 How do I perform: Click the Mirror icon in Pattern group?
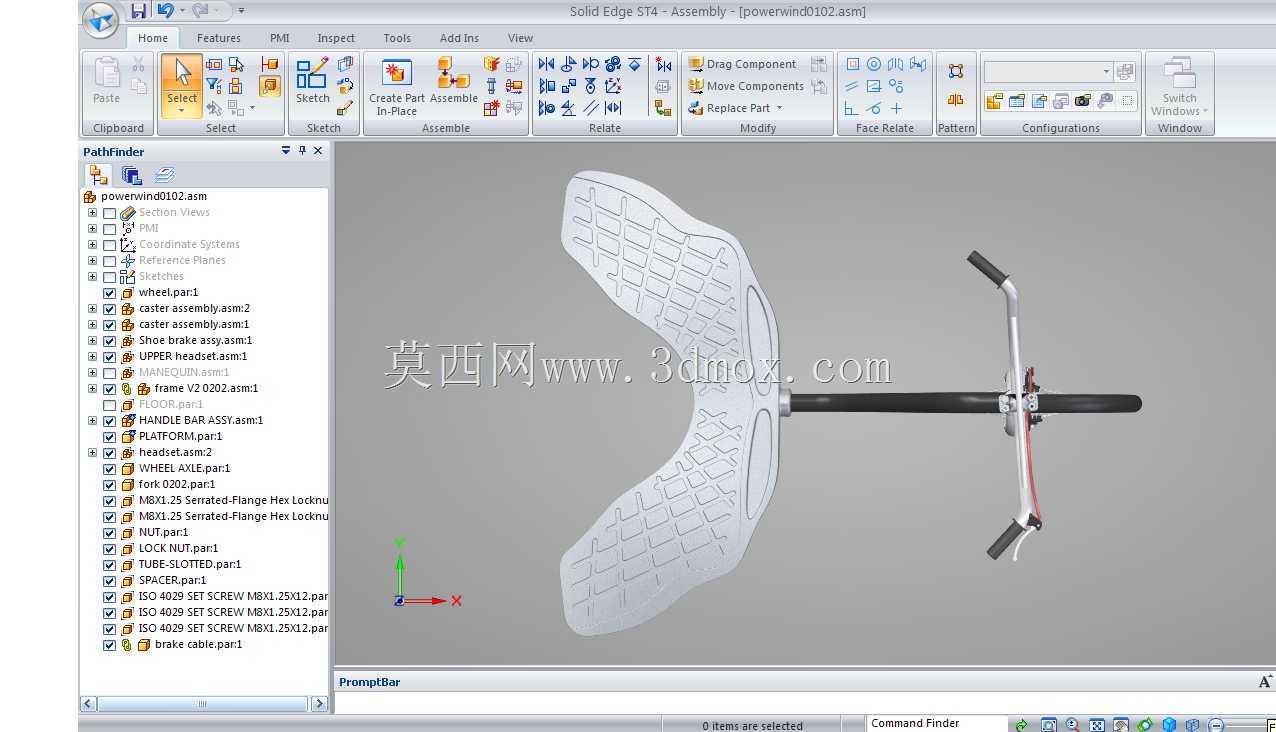click(956, 100)
